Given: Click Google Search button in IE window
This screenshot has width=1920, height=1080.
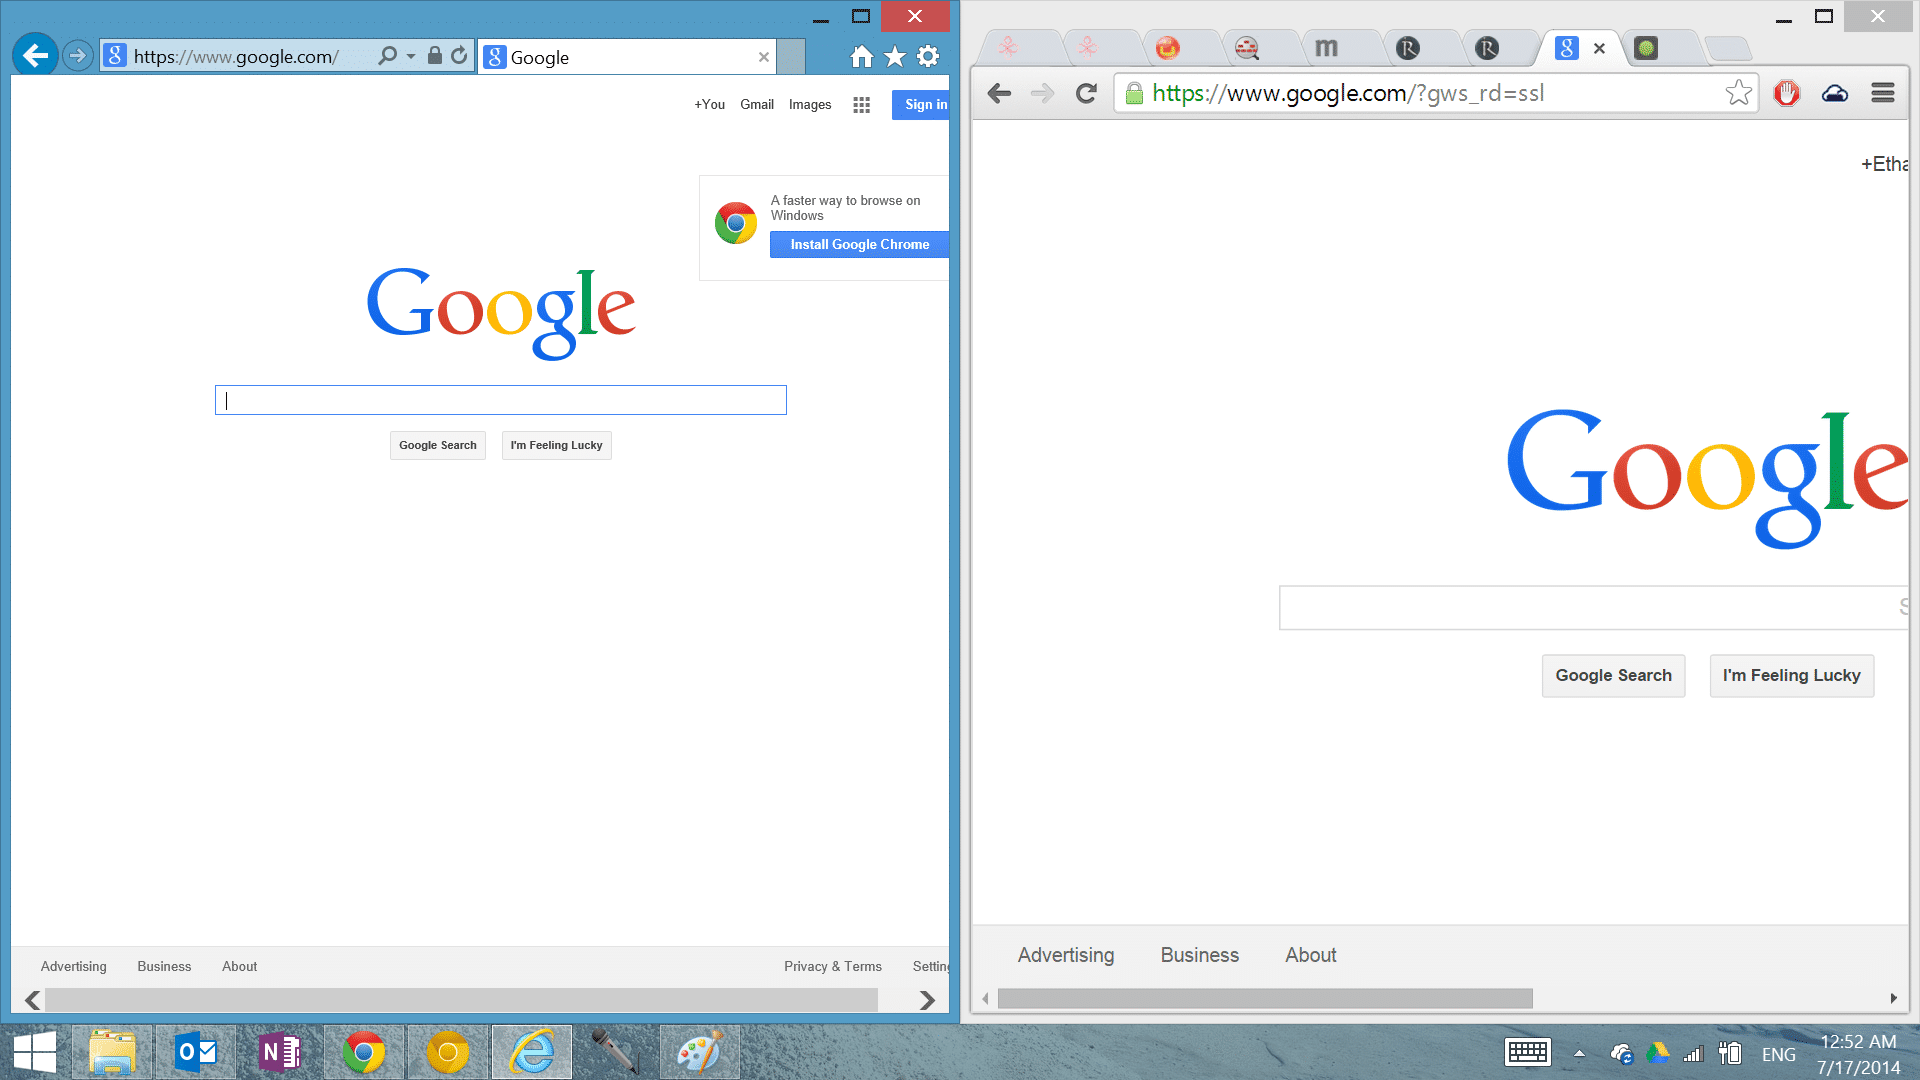Looking at the screenshot, I should [x=438, y=445].
